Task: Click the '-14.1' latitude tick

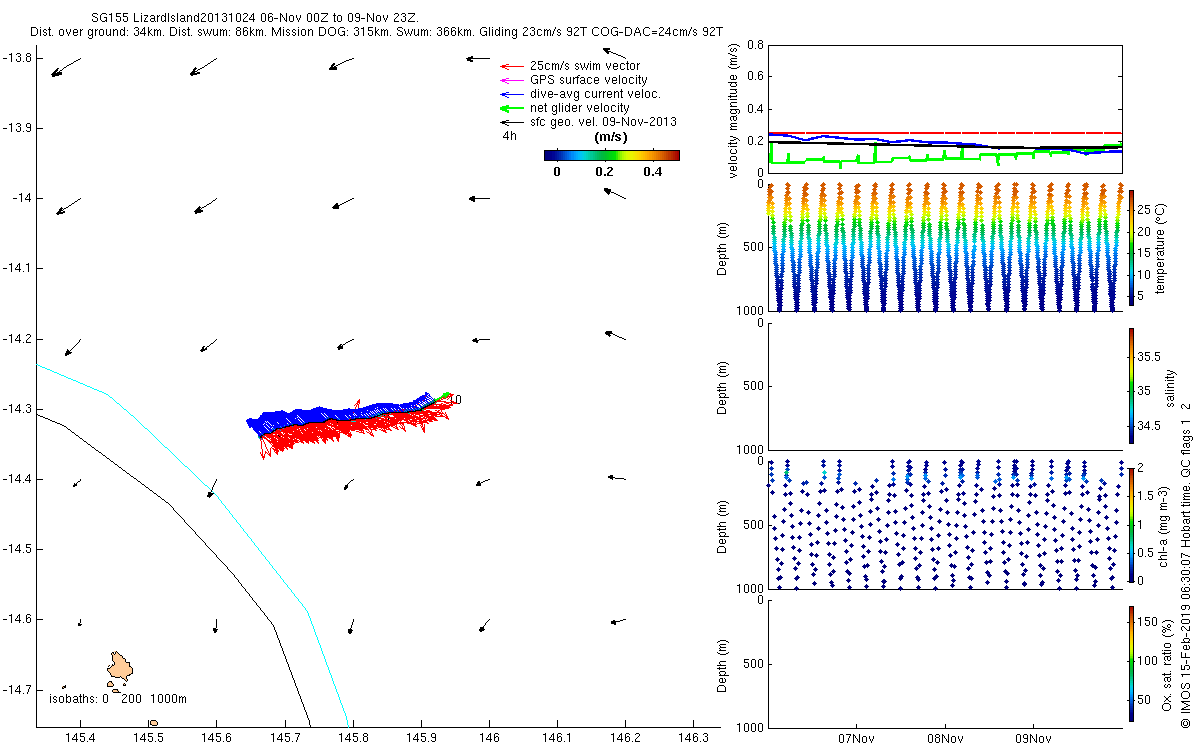Action: tap(18, 268)
